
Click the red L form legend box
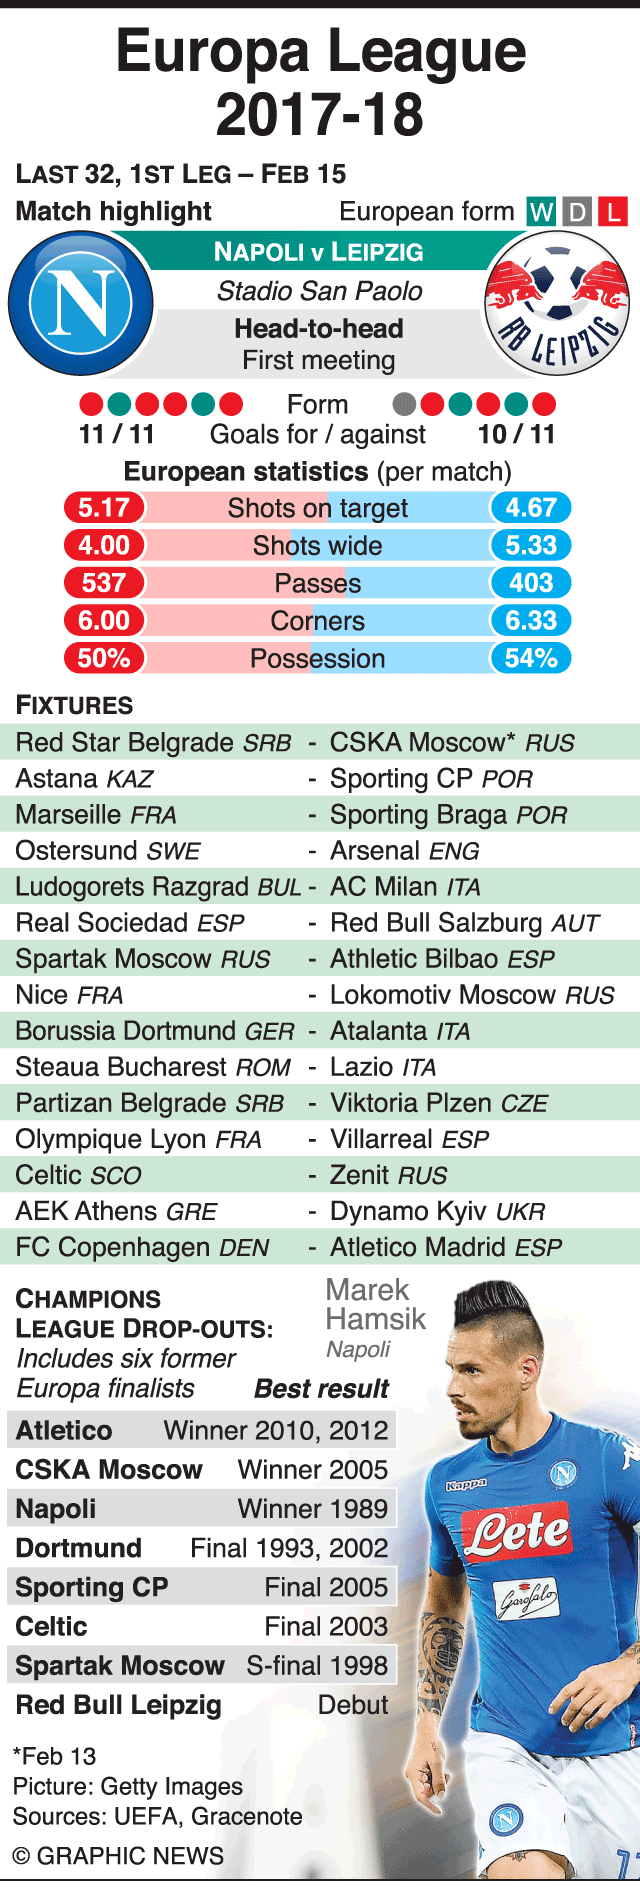click(x=612, y=211)
